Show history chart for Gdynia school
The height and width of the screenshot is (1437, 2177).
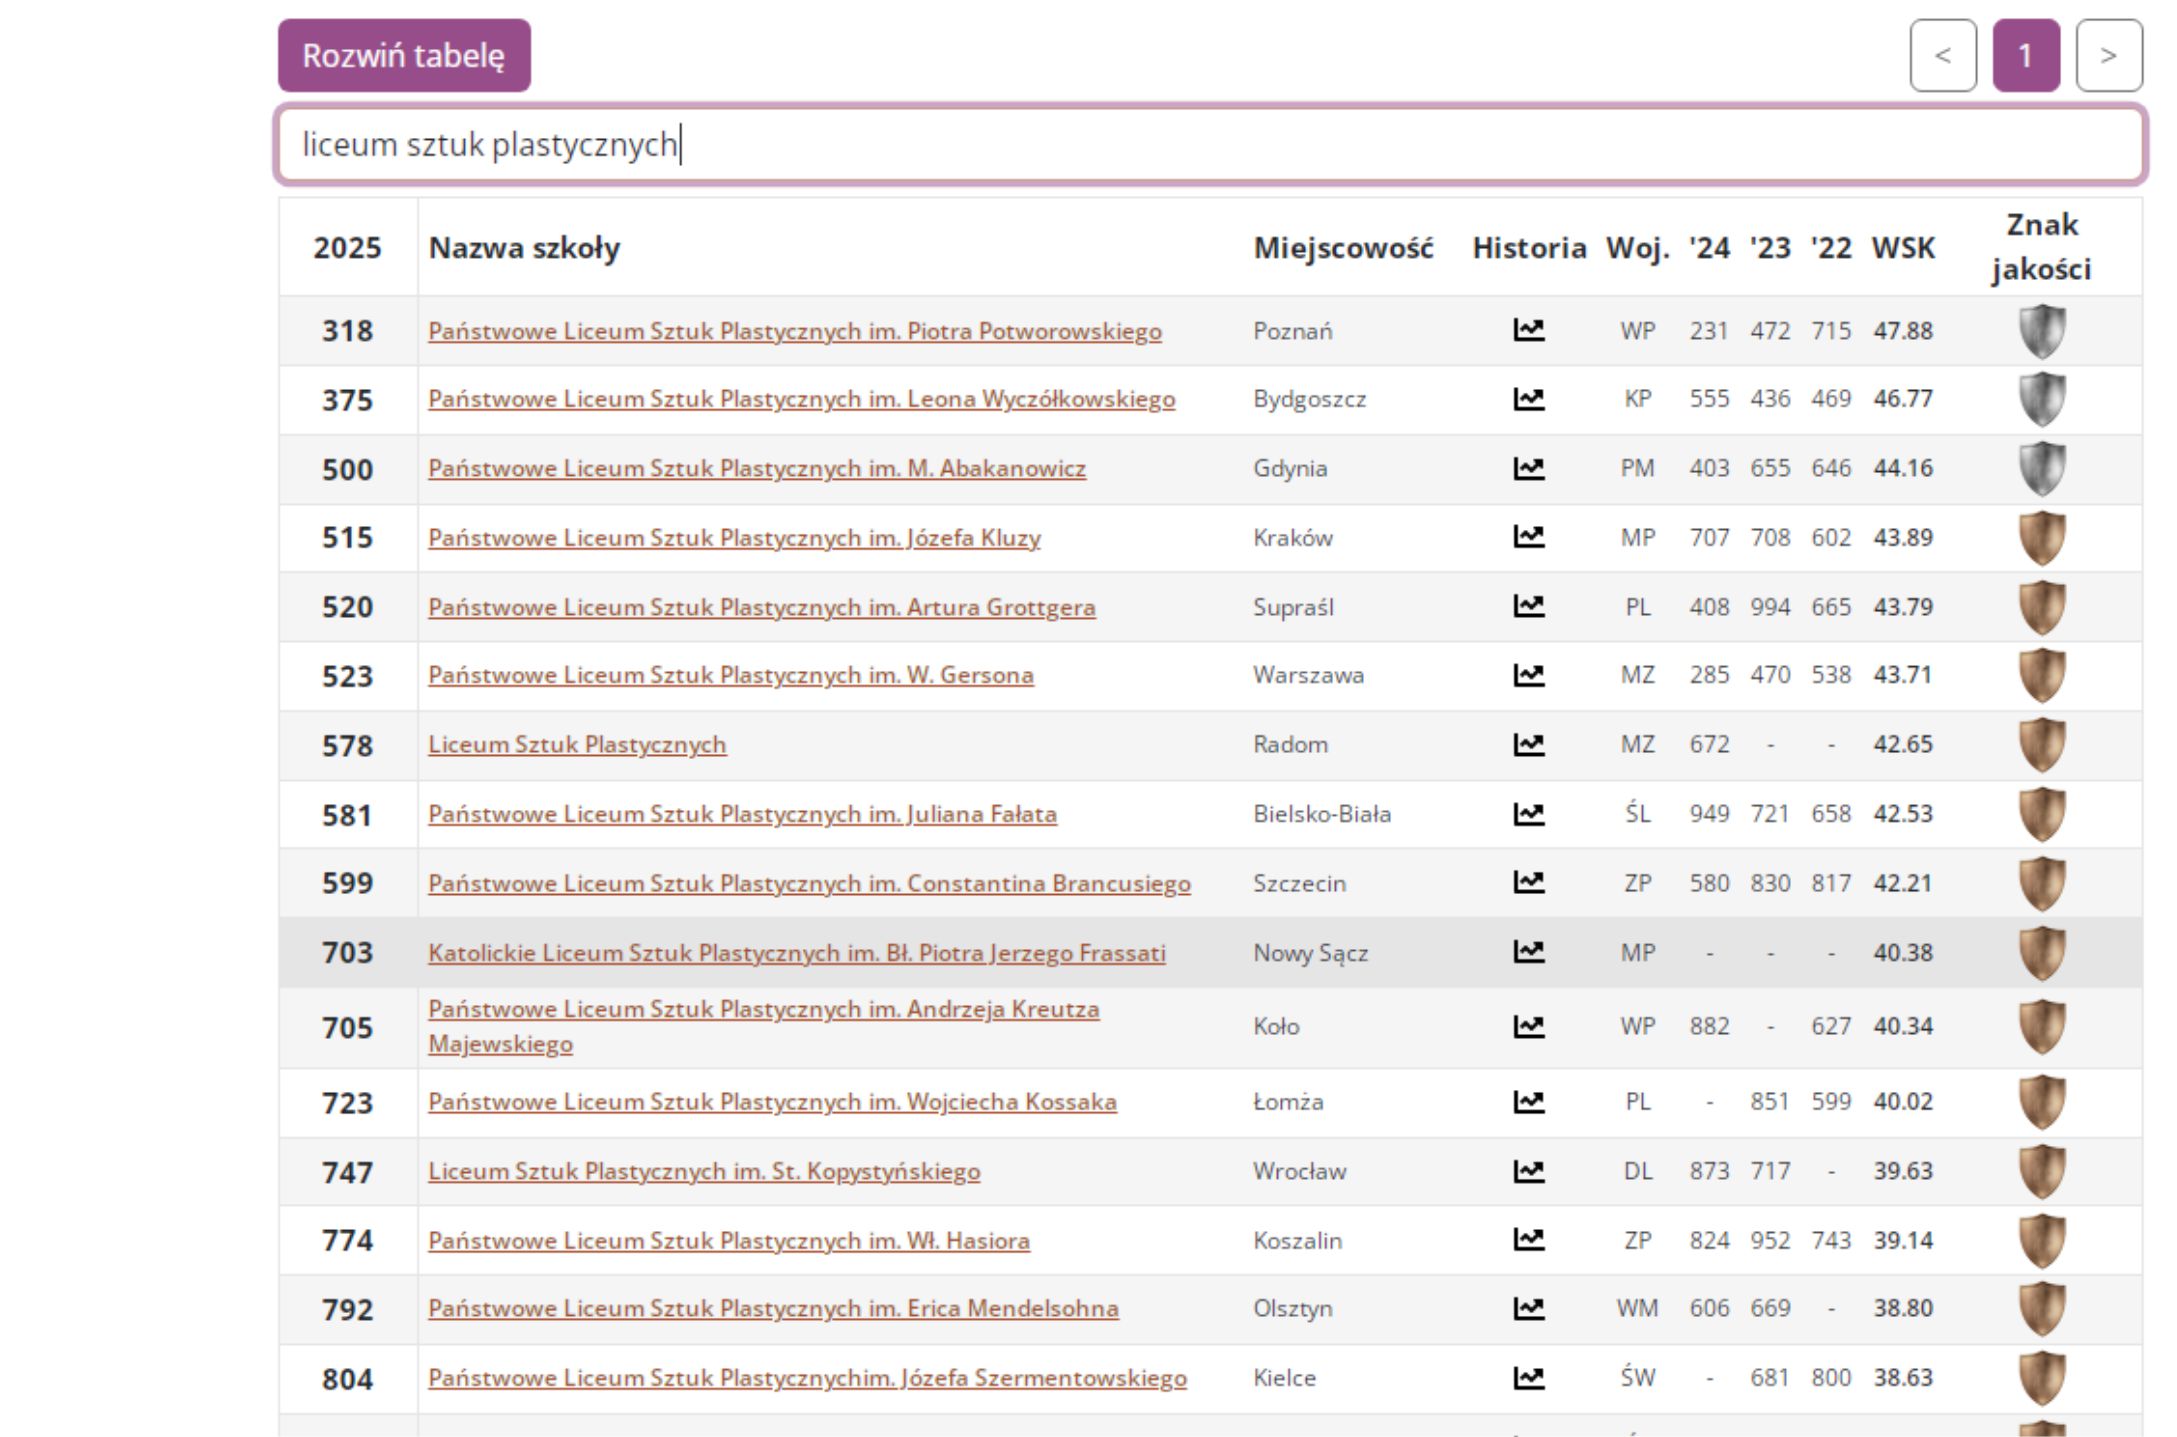coord(1528,468)
